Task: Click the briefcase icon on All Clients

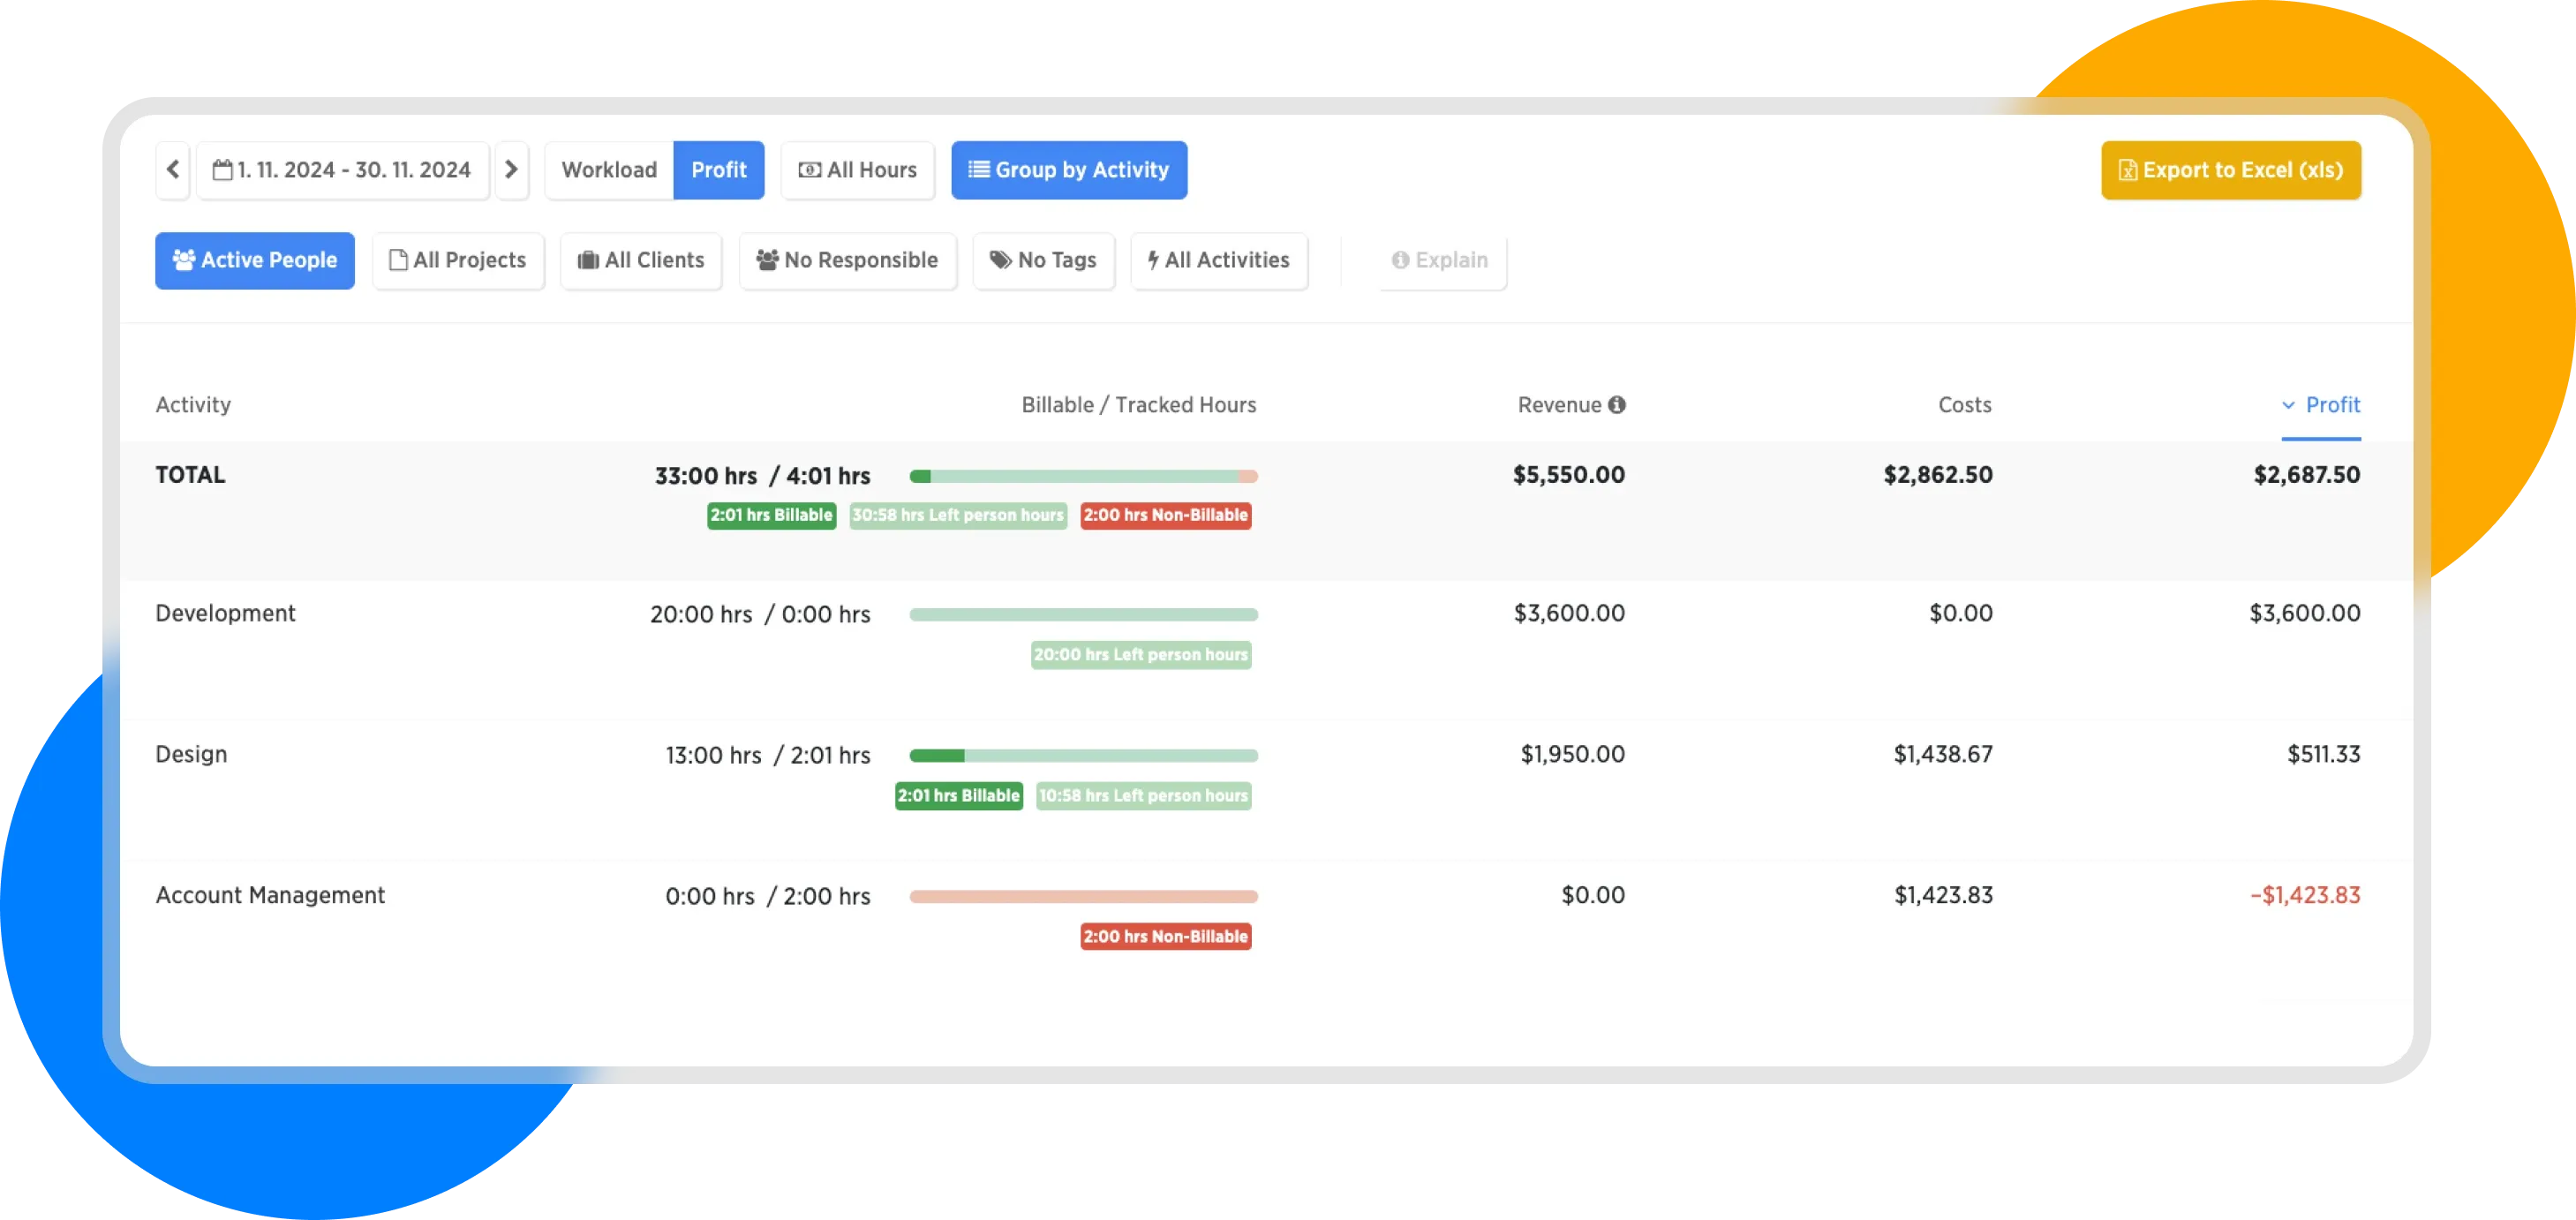Action: point(588,260)
